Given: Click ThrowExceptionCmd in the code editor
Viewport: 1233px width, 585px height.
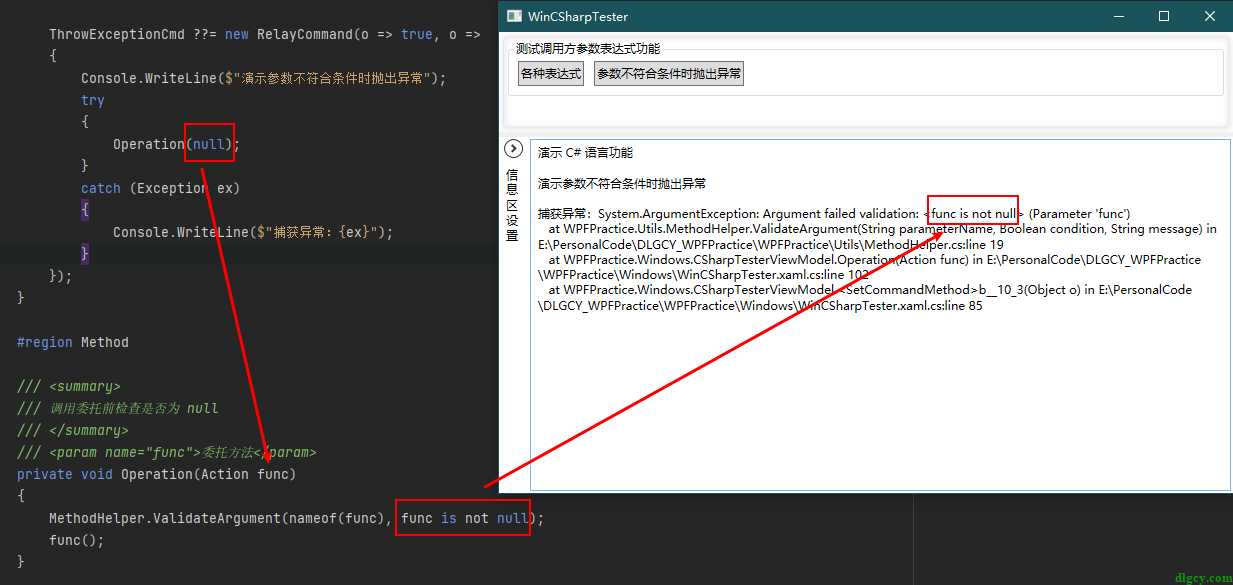Looking at the screenshot, I should pyautogui.click(x=117, y=34).
